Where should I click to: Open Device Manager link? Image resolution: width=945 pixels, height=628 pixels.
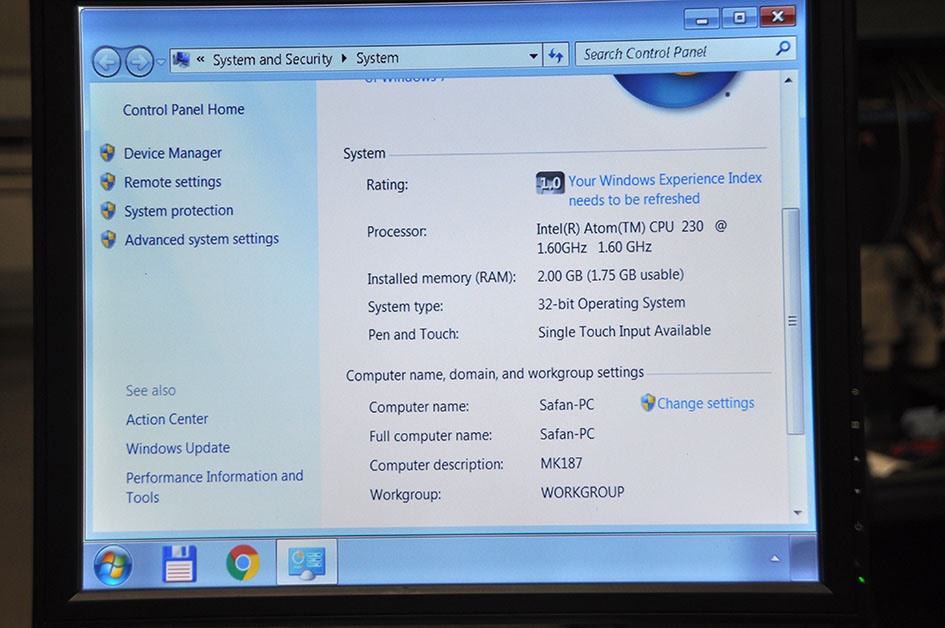pos(173,153)
